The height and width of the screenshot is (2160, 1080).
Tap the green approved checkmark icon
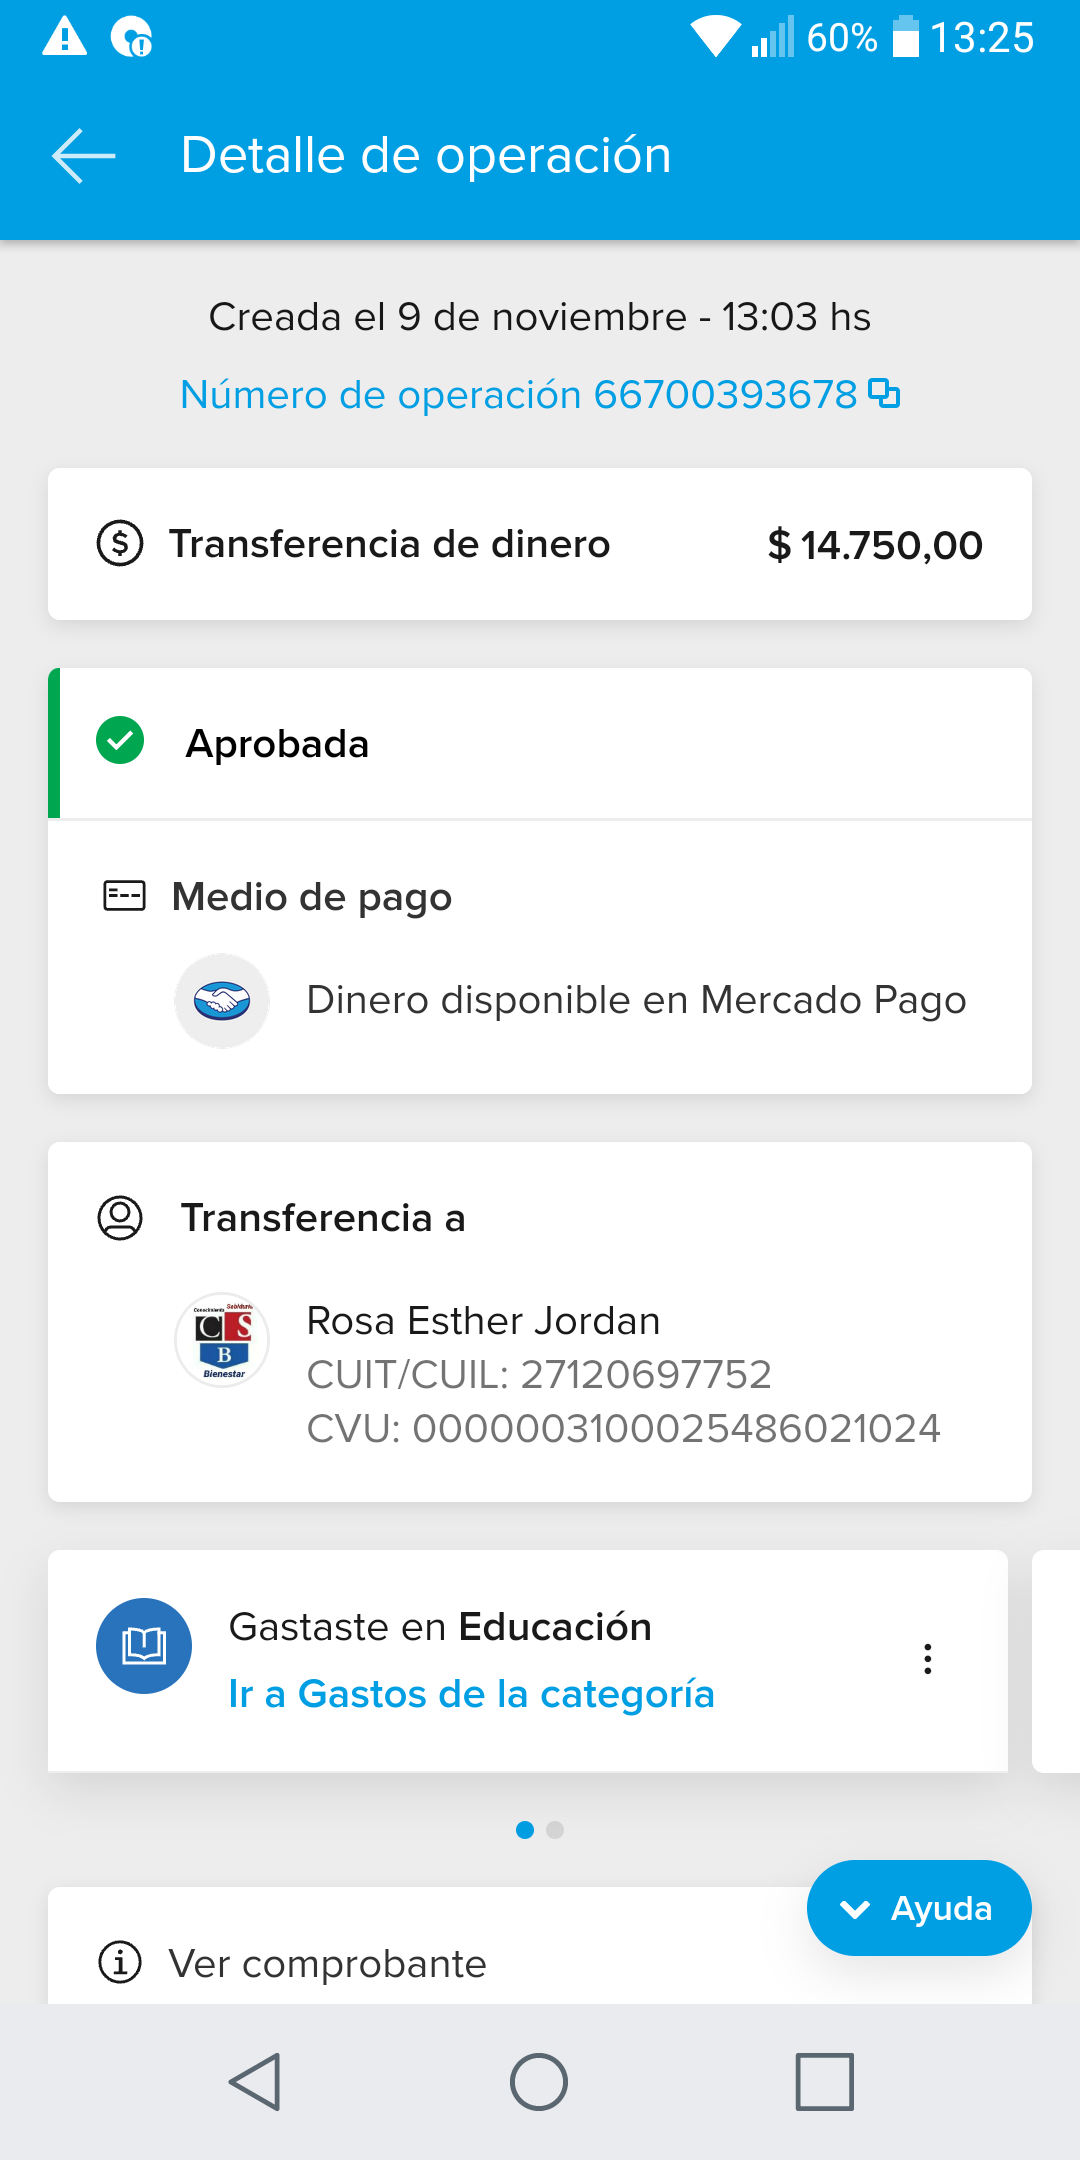coord(120,741)
